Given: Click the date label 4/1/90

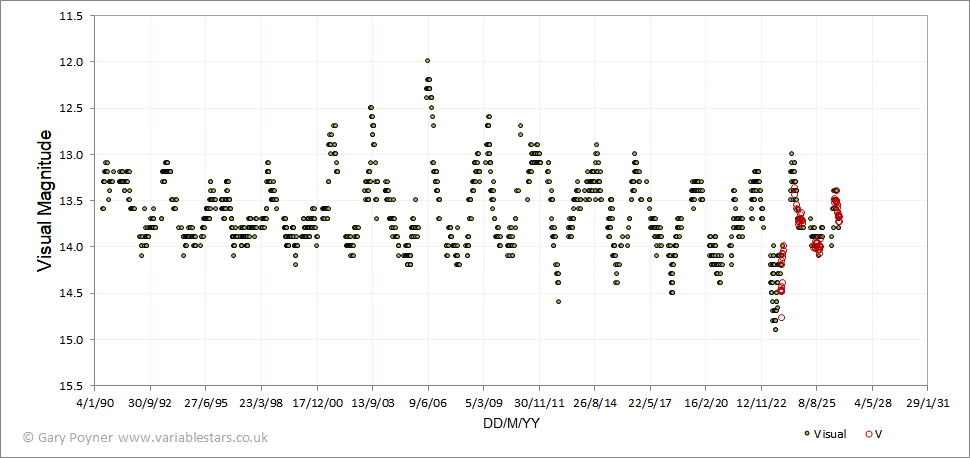Looking at the screenshot, I should pos(97,402).
